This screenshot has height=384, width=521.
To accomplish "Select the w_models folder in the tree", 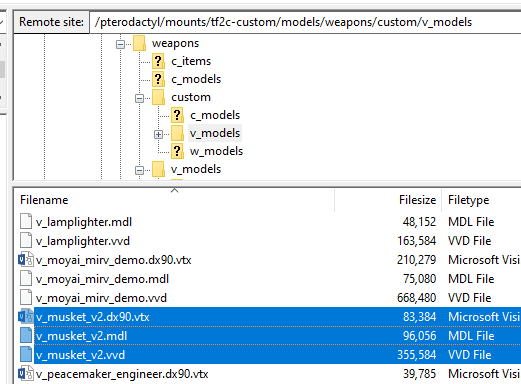I will (x=216, y=151).
